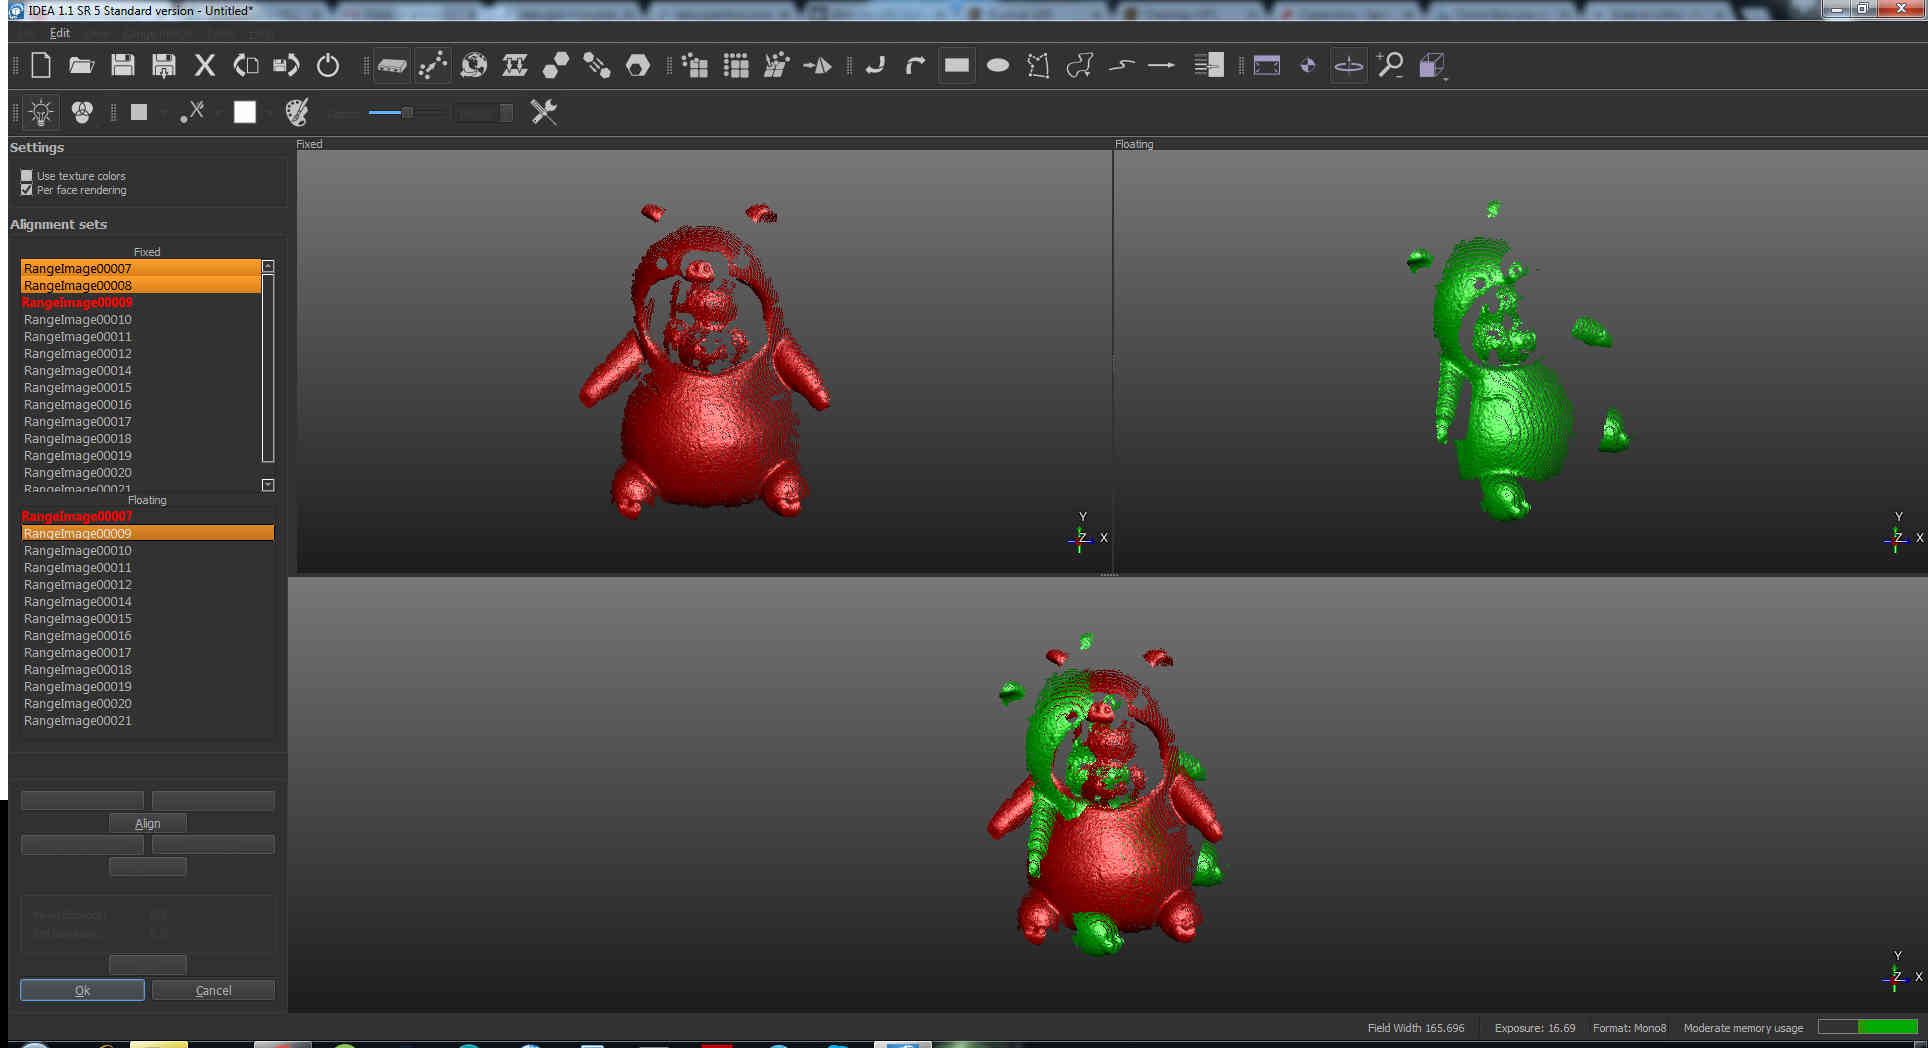The height and width of the screenshot is (1048, 1928).
Task: Choose the freehand stroke curve tool
Action: 1122,66
